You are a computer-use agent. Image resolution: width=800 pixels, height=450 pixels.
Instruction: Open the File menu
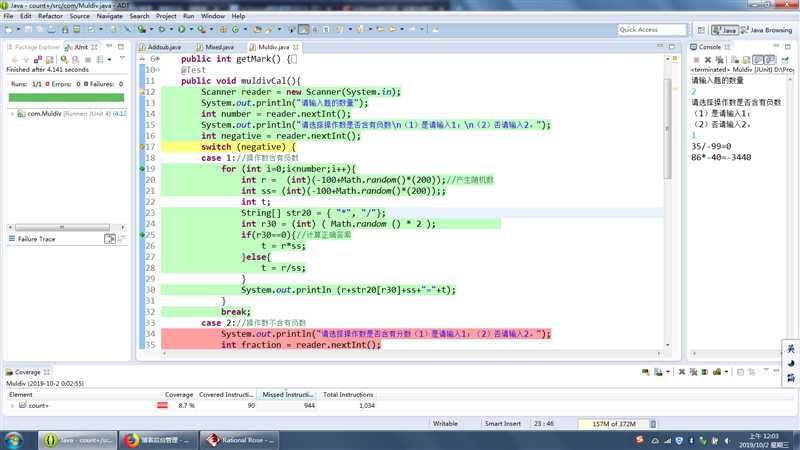pyautogui.click(x=8, y=16)
